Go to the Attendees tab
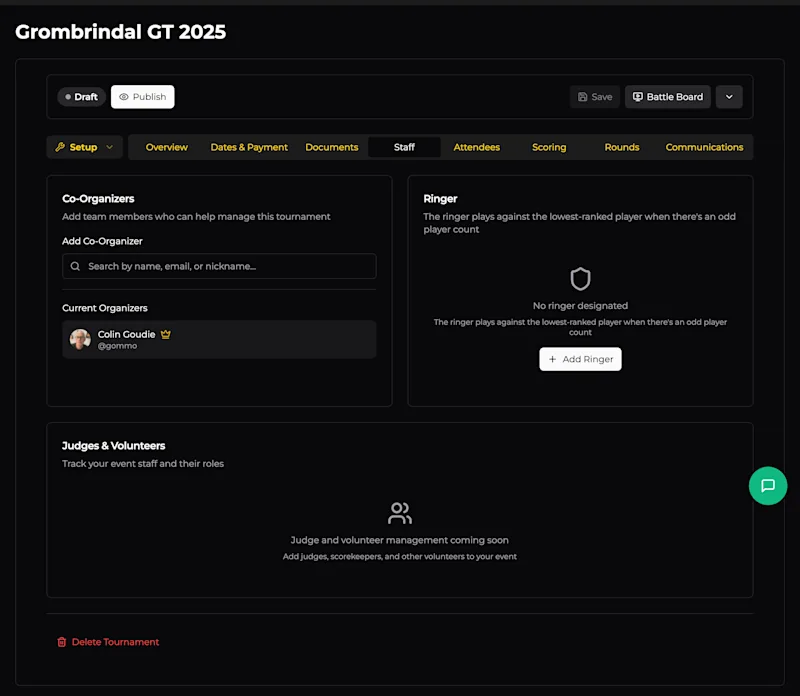 coord(477,147)
